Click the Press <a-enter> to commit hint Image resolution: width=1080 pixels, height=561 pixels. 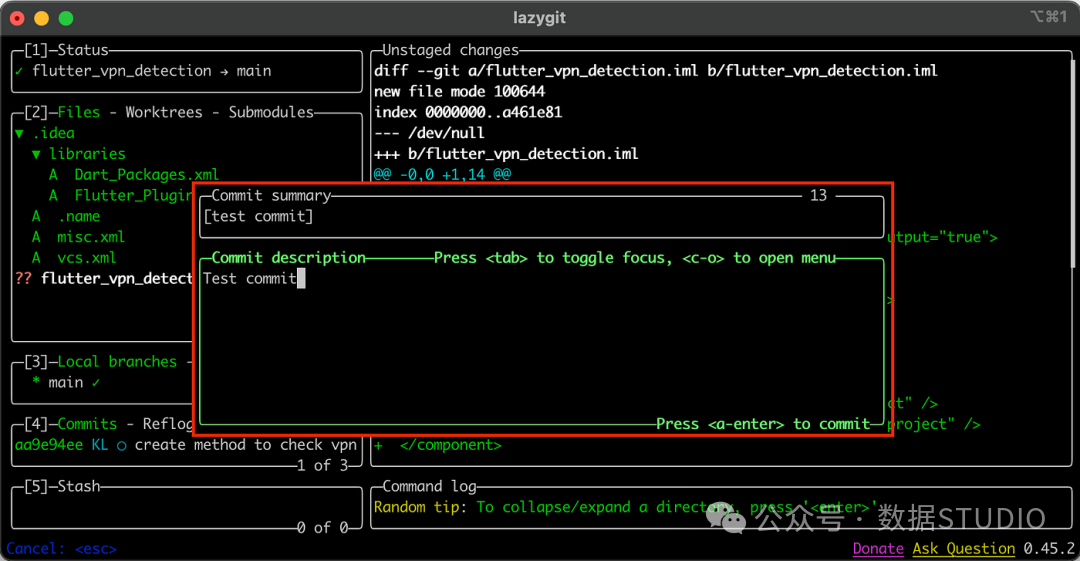[x=763, y=424]
